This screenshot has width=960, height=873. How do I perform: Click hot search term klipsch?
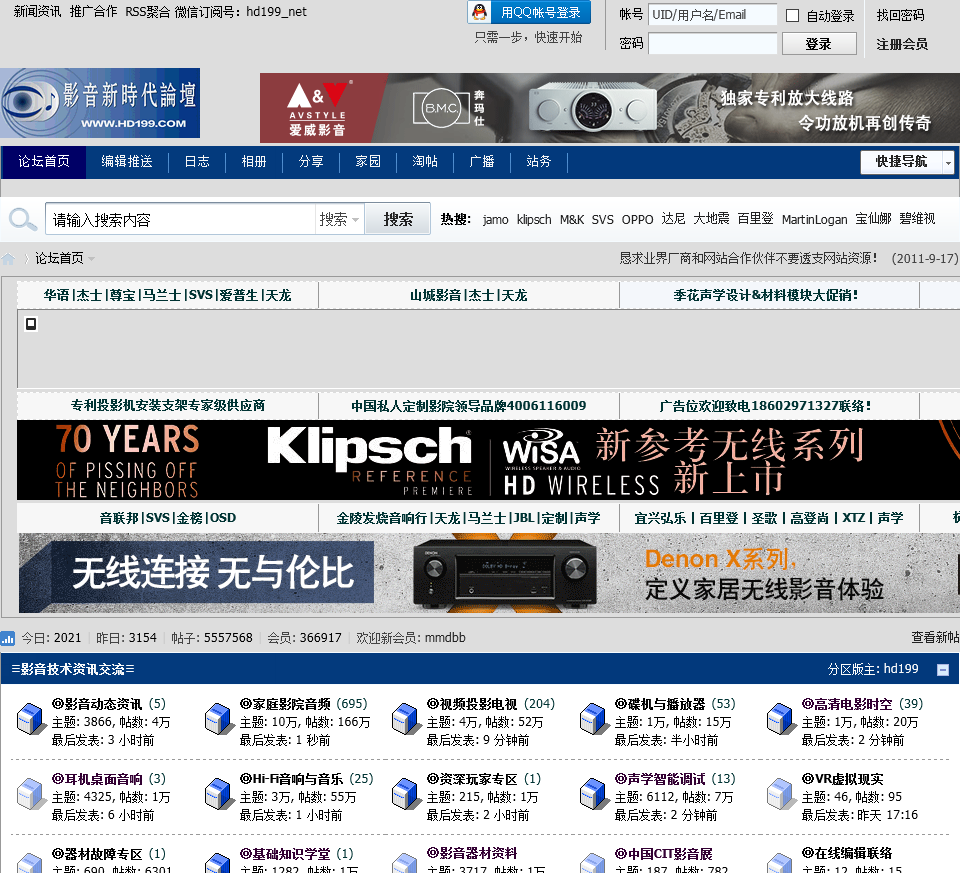click(534, 219)
